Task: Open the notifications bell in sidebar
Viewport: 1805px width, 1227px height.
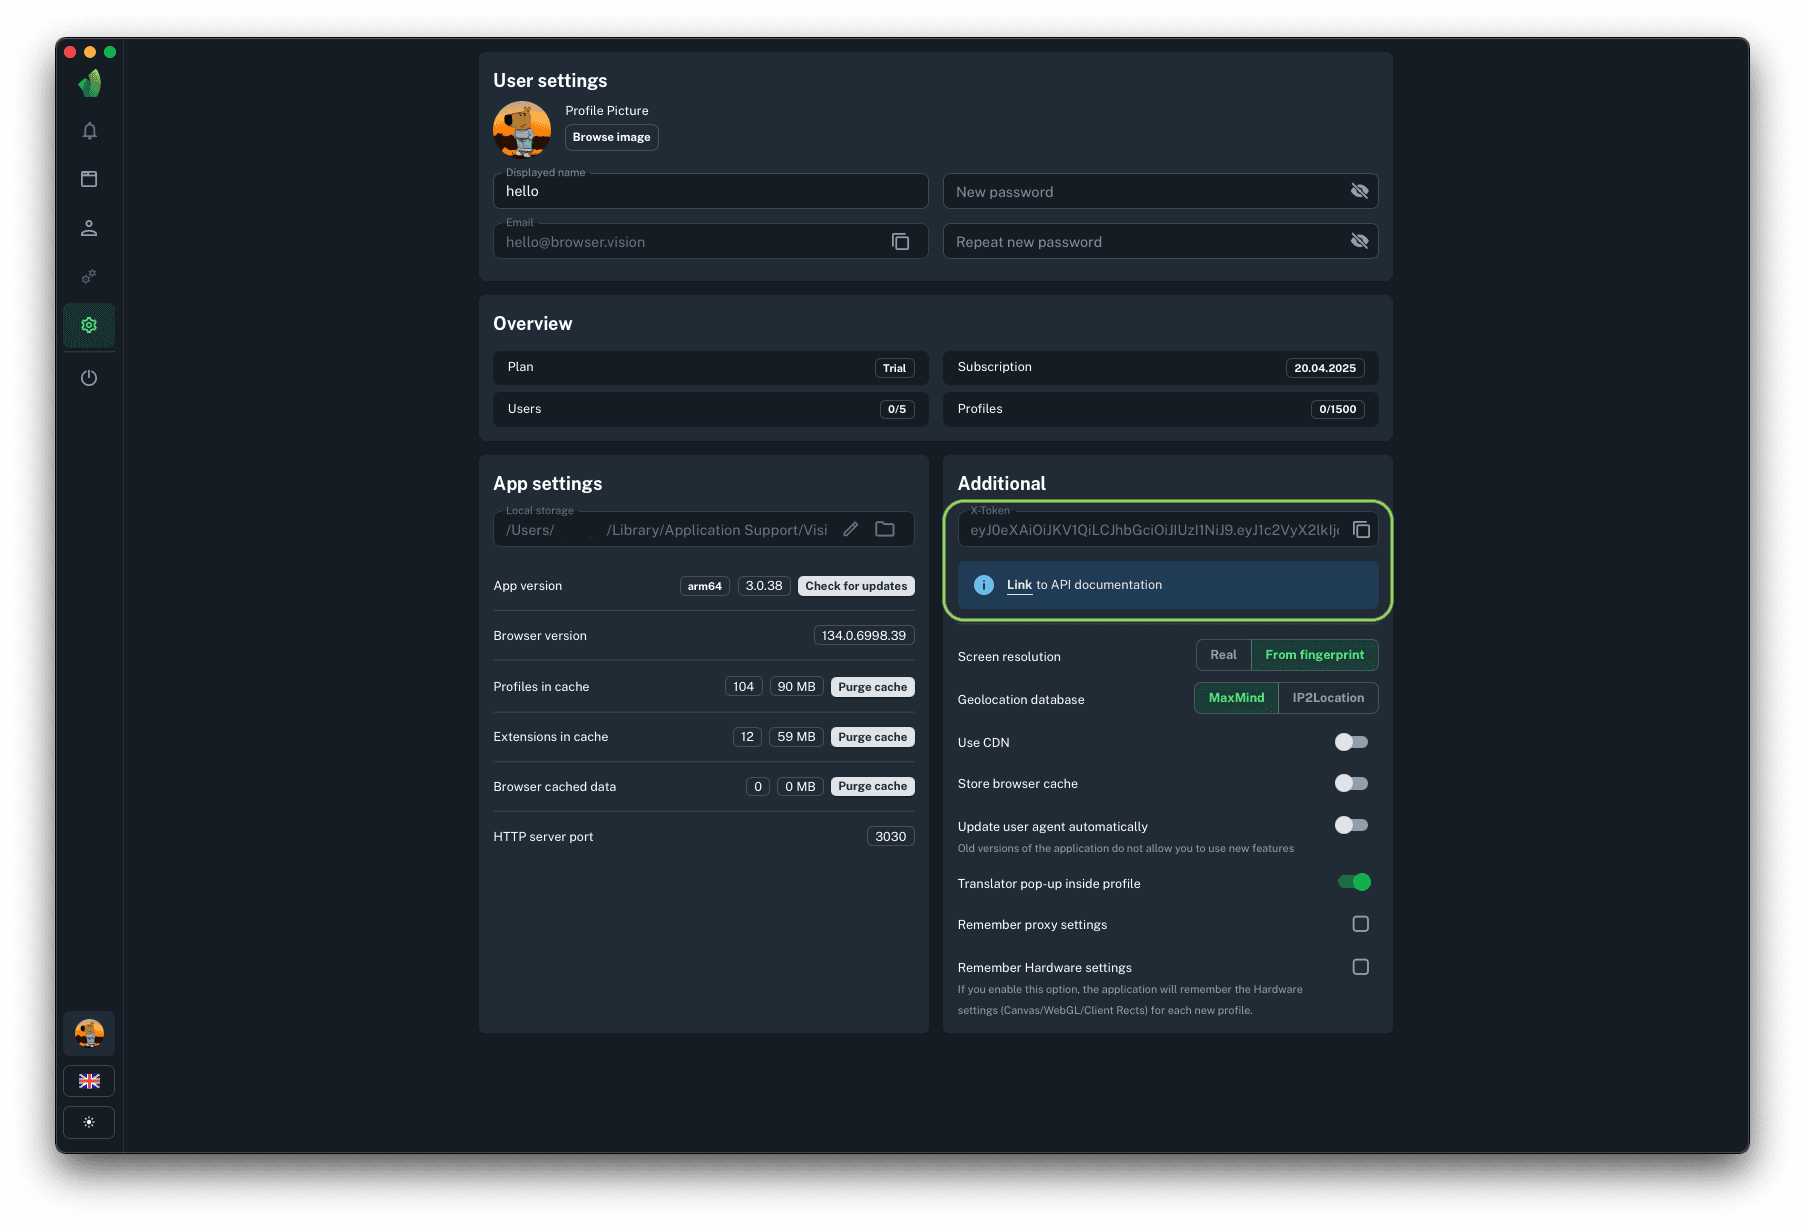Action: click(89, 131)
